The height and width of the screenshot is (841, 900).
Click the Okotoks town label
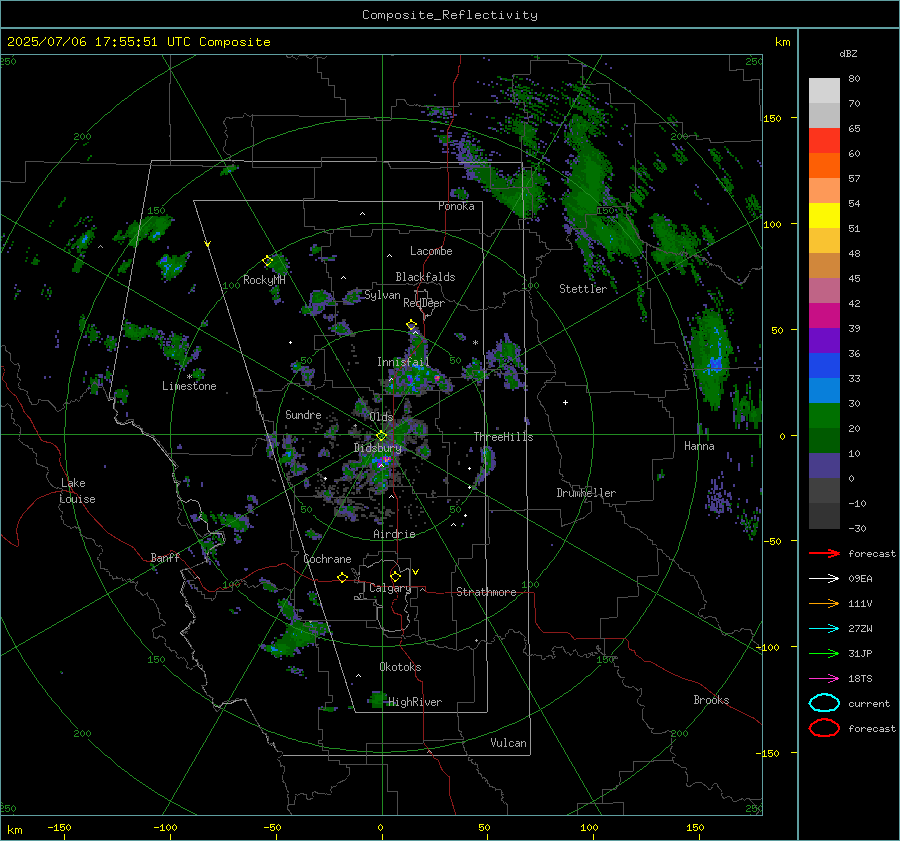pyautogui.click(x=400, y=667)
